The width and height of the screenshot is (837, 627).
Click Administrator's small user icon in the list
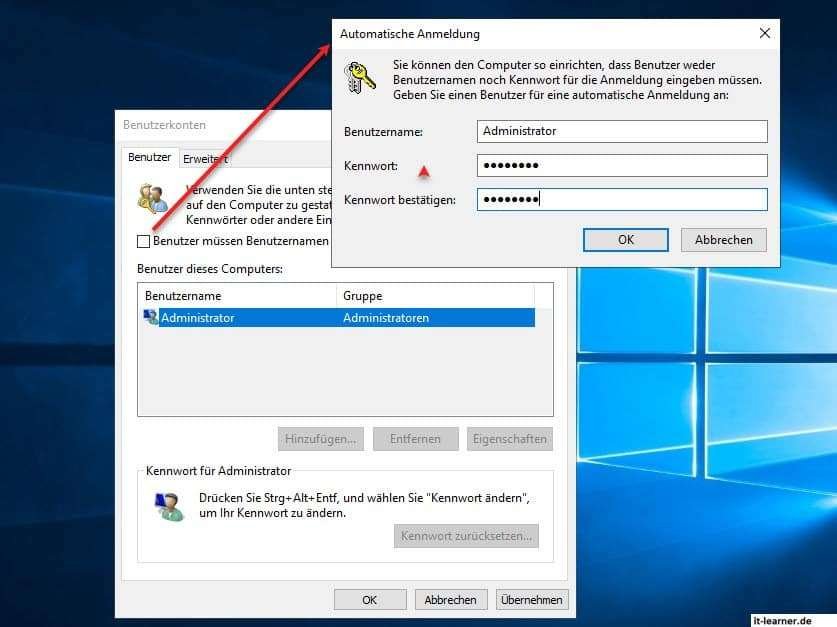150,316
